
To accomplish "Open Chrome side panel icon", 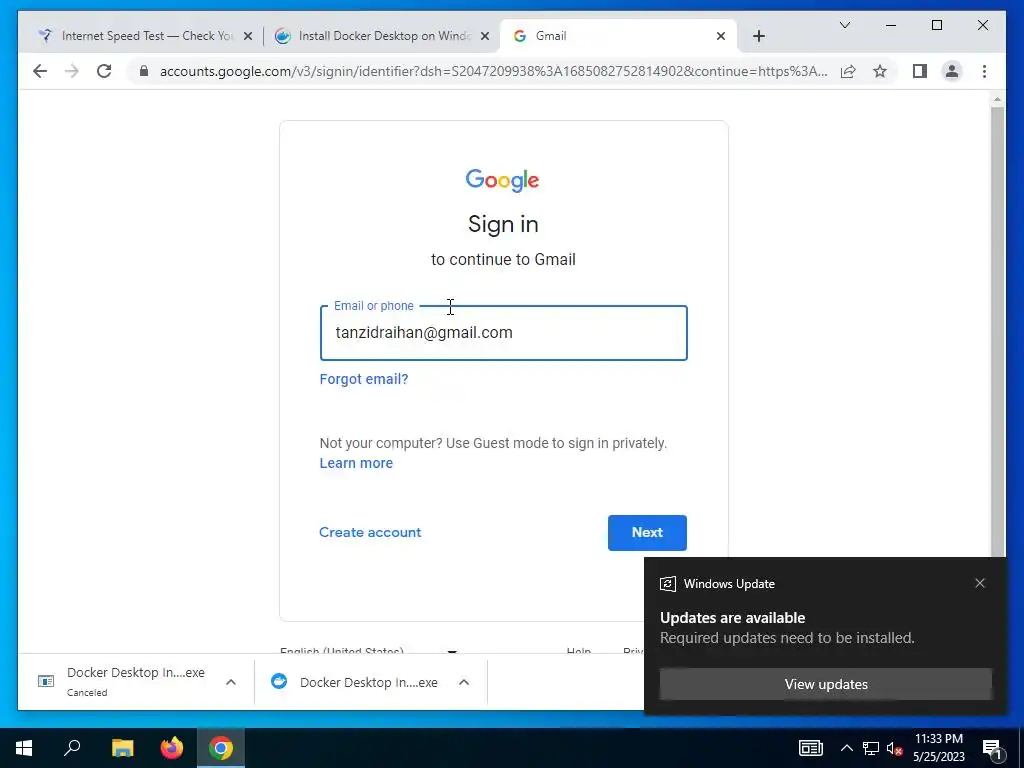I will tap(920, 71).
